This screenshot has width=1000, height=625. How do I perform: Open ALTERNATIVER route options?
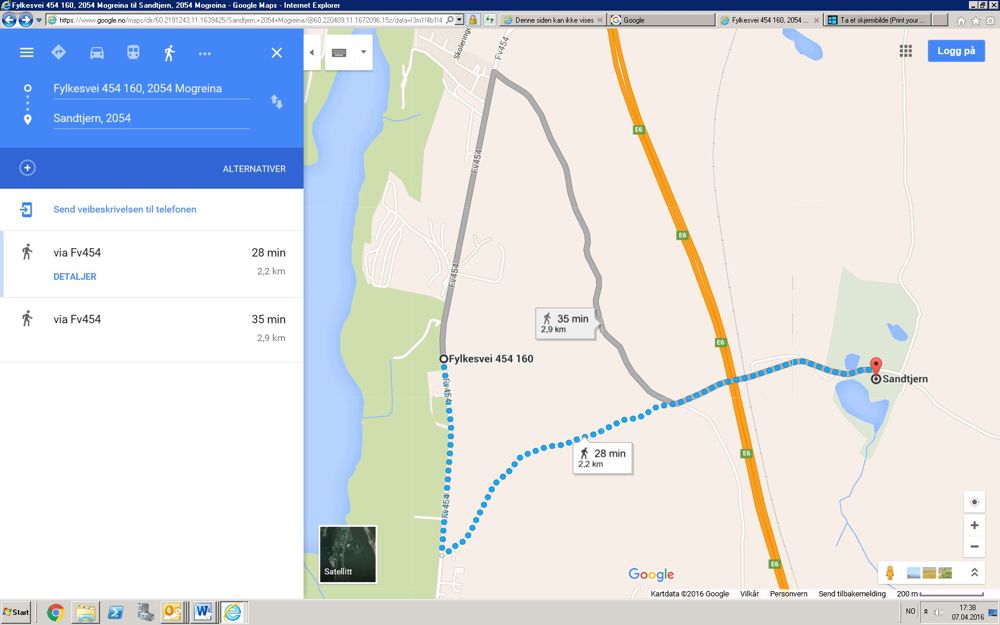[254, 169]
